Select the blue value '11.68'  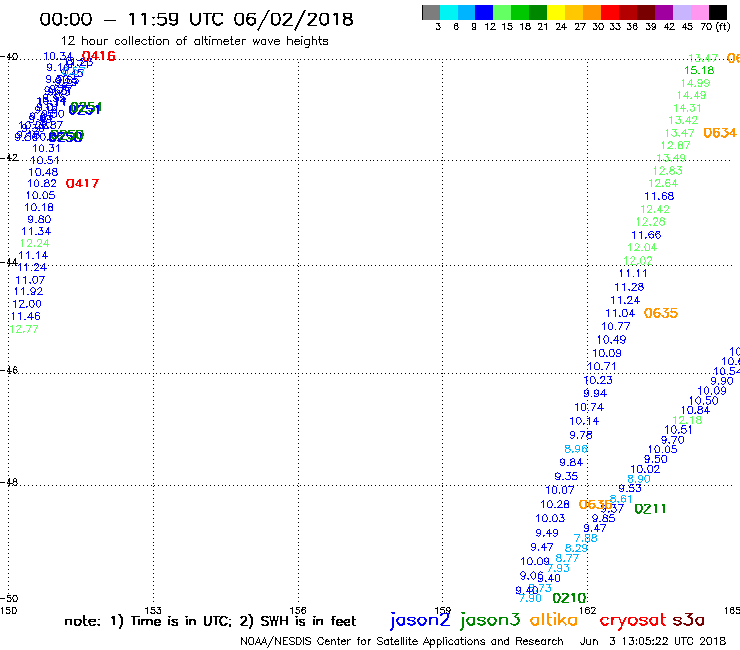[x=659, y=196]
